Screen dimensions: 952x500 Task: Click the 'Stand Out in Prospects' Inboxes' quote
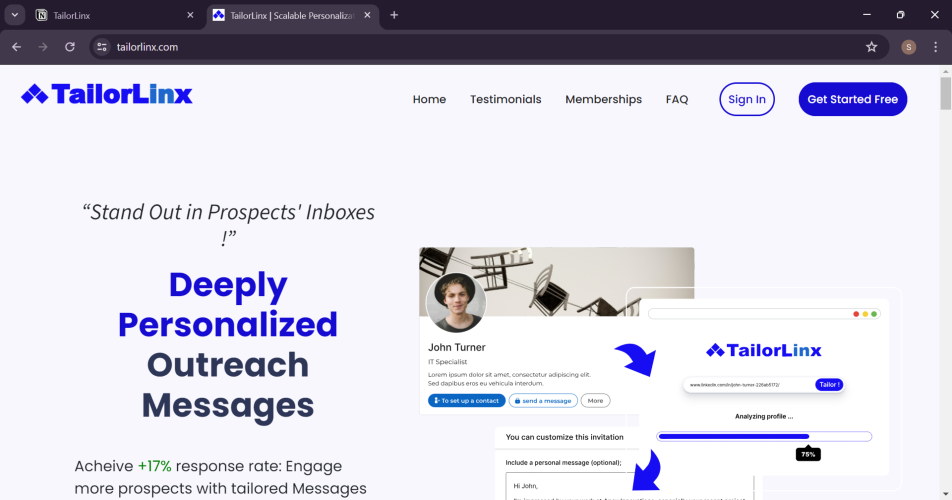(x=228, y=224)
